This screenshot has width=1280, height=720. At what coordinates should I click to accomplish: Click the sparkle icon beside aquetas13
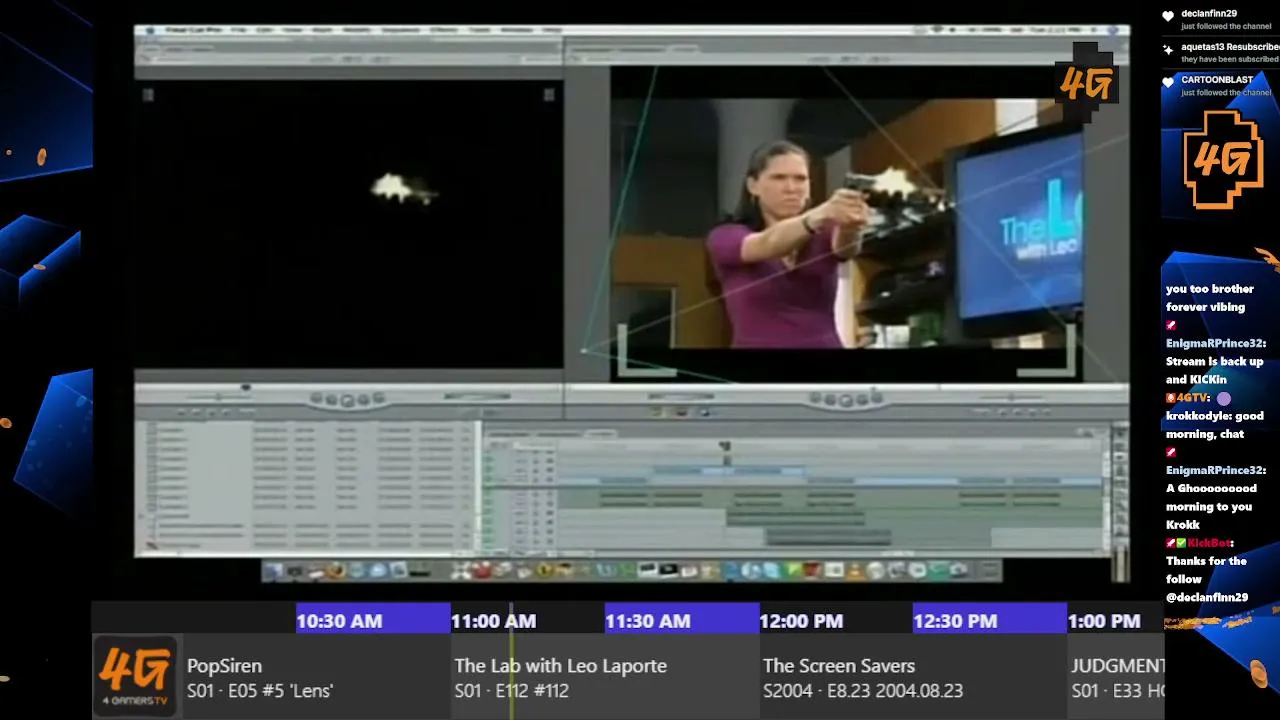point(1168,49)
